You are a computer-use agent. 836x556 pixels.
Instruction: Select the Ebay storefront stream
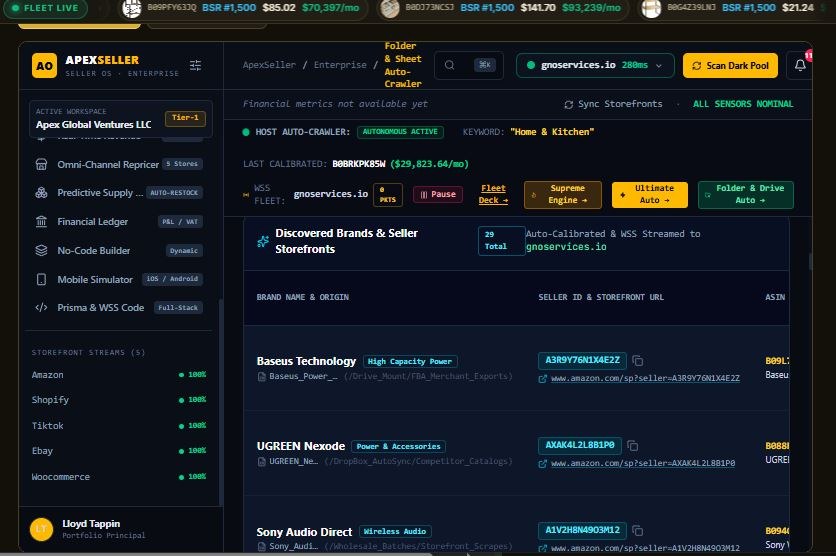point(119,451)
